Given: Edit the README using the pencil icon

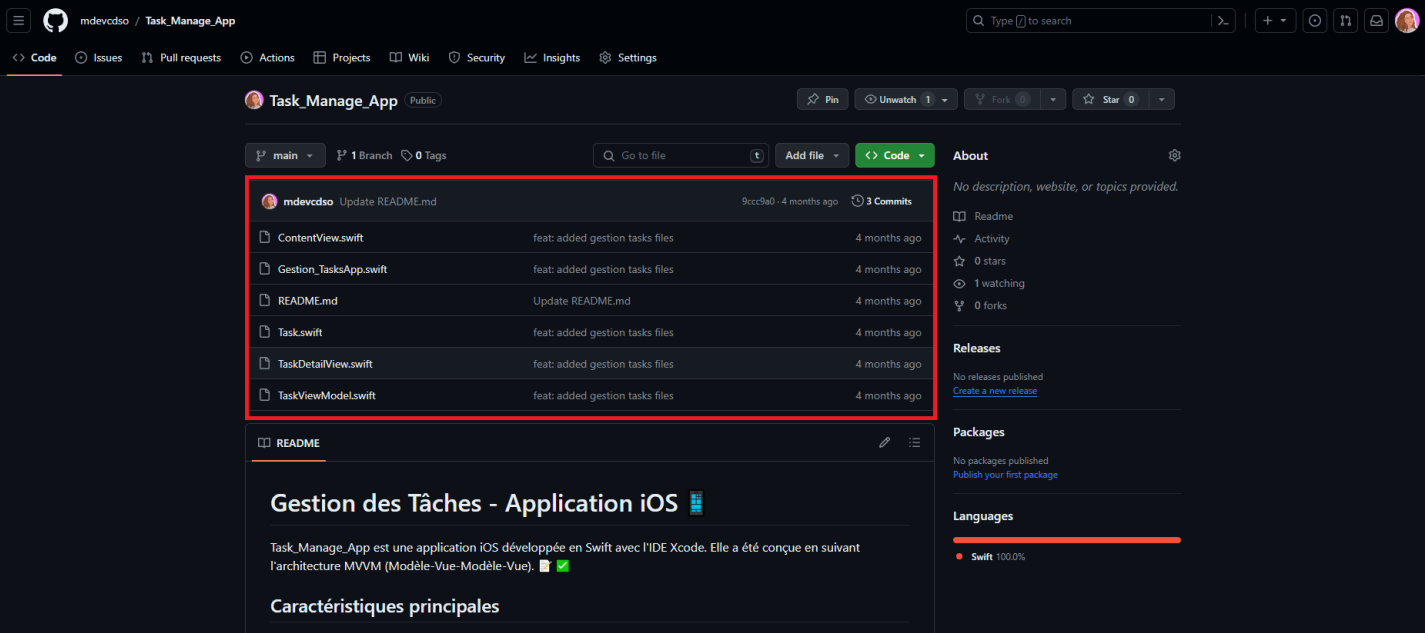Looking at the screenshot, I should (884, 441).
